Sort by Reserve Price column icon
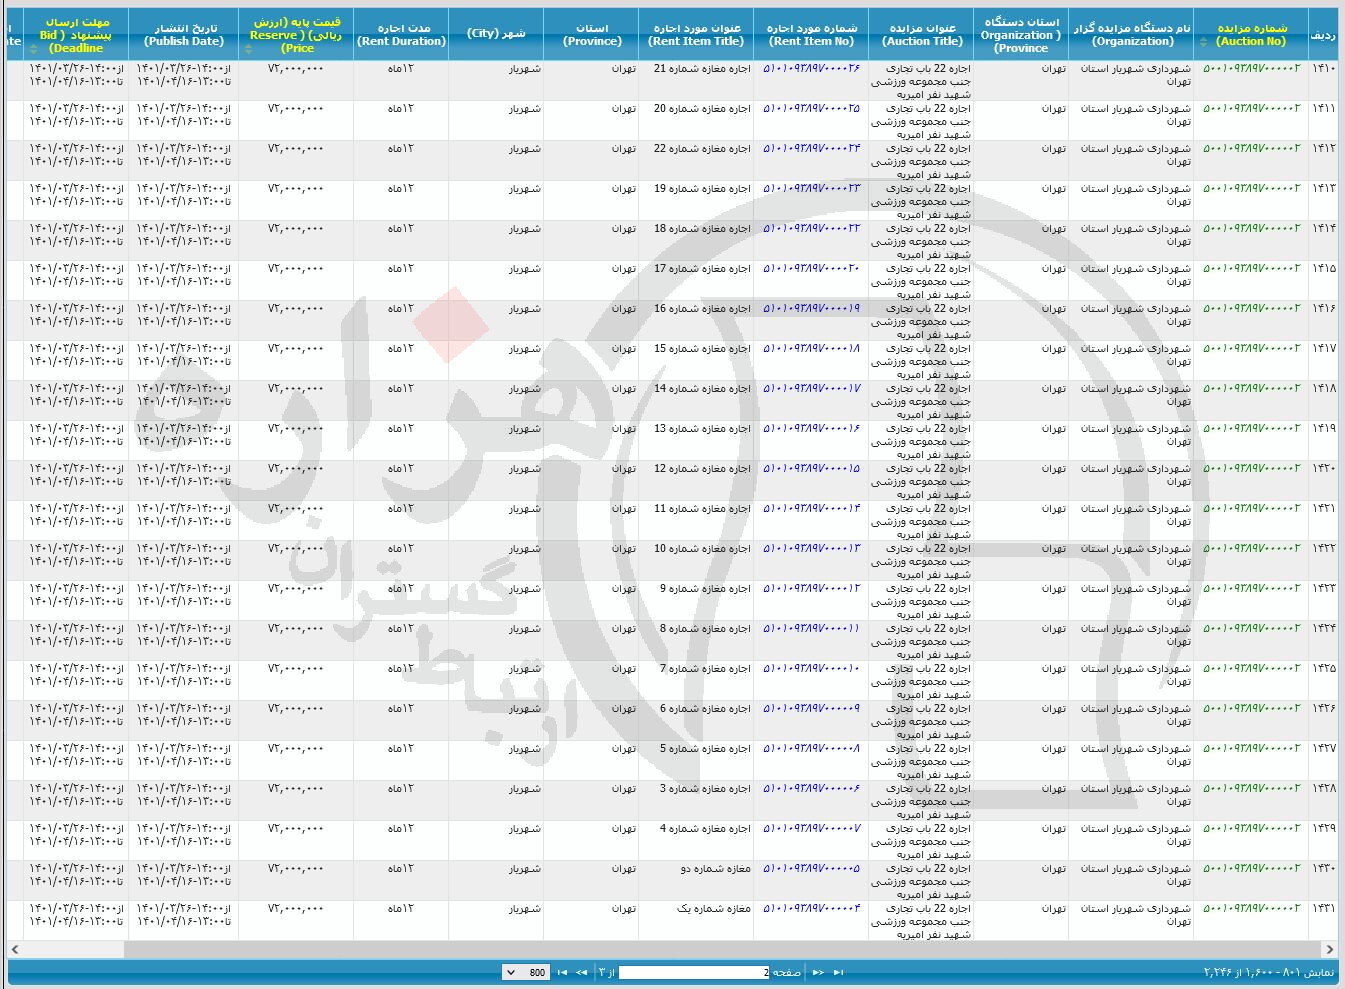This screenshot has width=1345, height=989. [249, 47]
